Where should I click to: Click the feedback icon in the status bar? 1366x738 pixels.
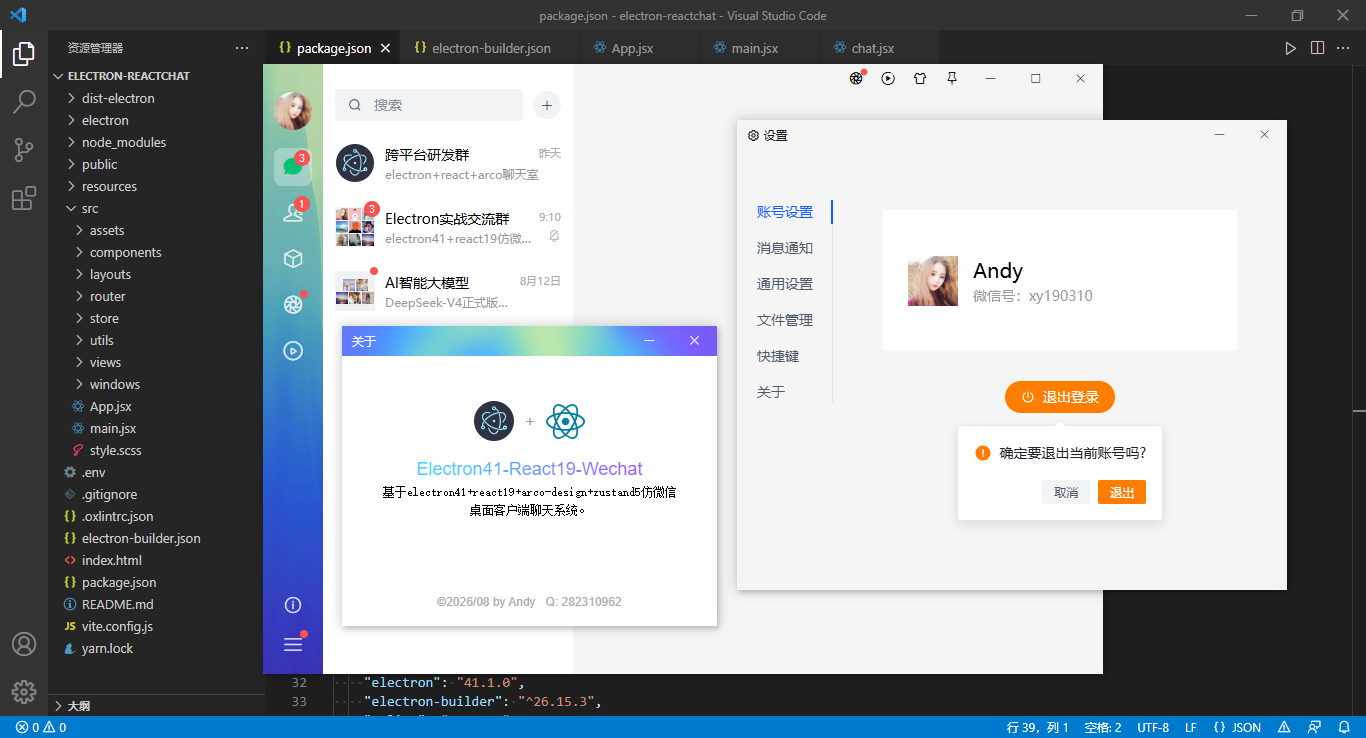click(x=1316, y=727)
